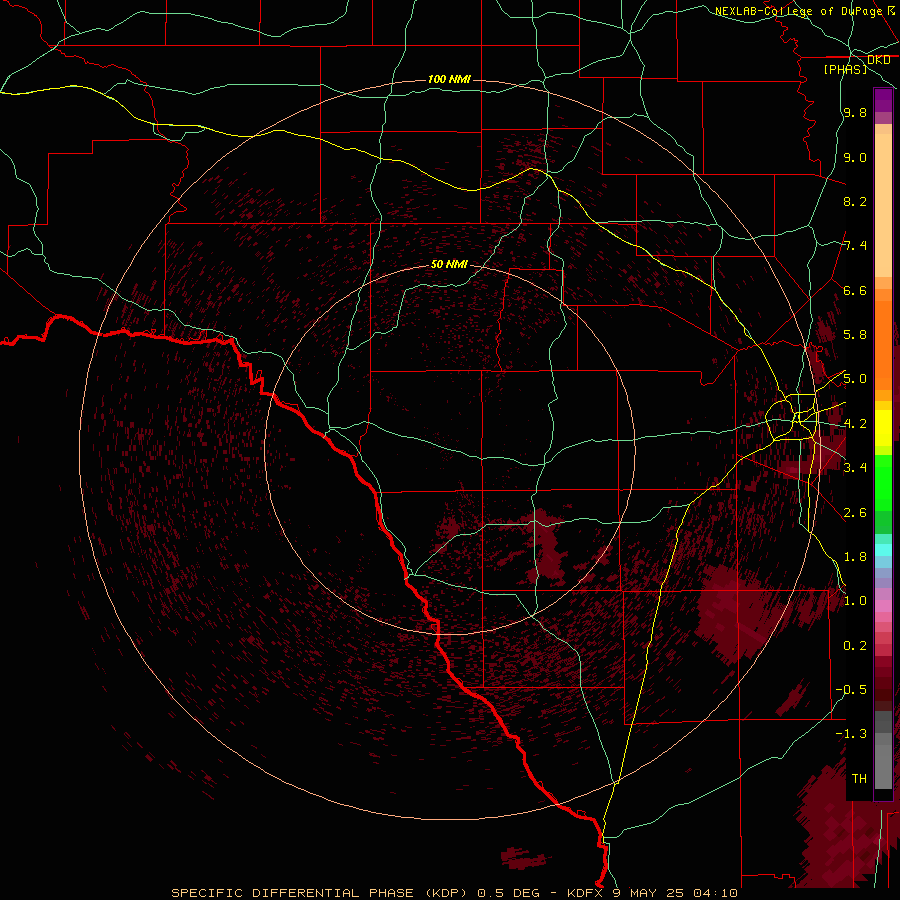
Task: Click the [PHAS] units label above color bar
Action: point(845,69)
